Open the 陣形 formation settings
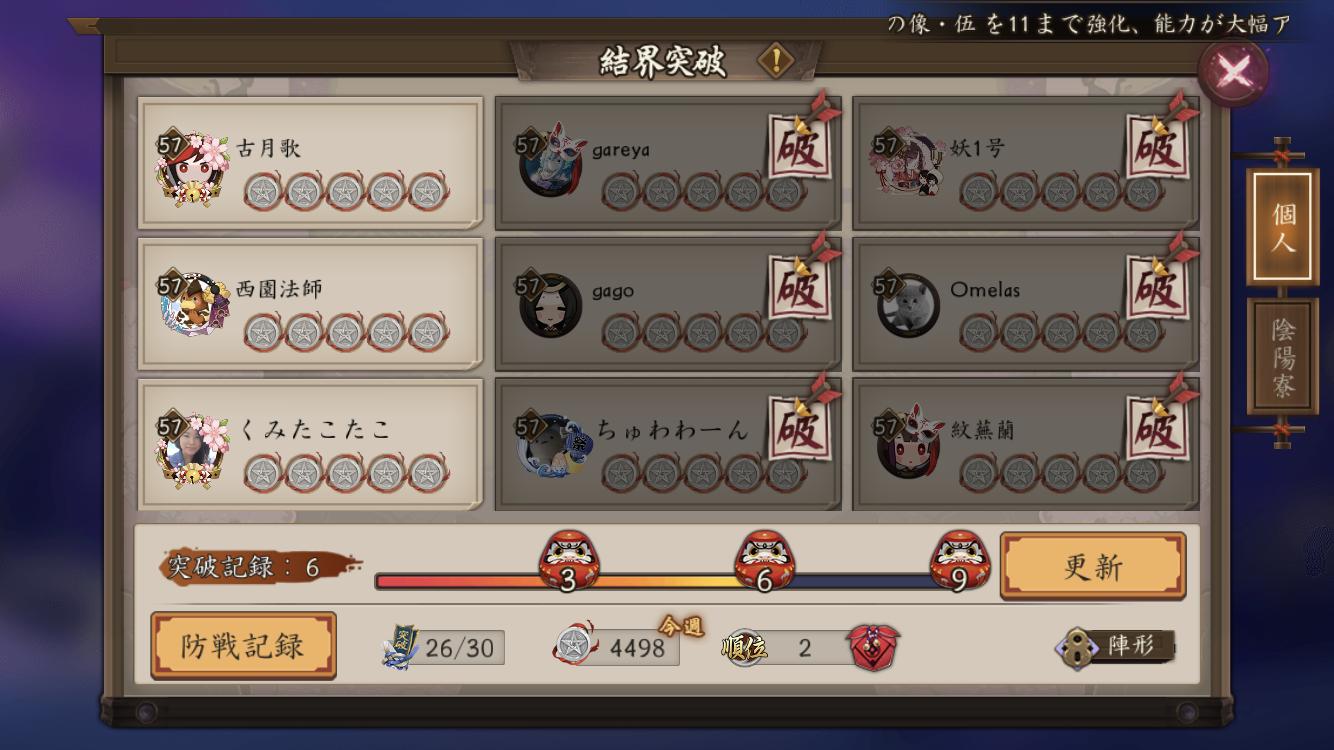The image size is (1334, 750). coord(1115,646)
